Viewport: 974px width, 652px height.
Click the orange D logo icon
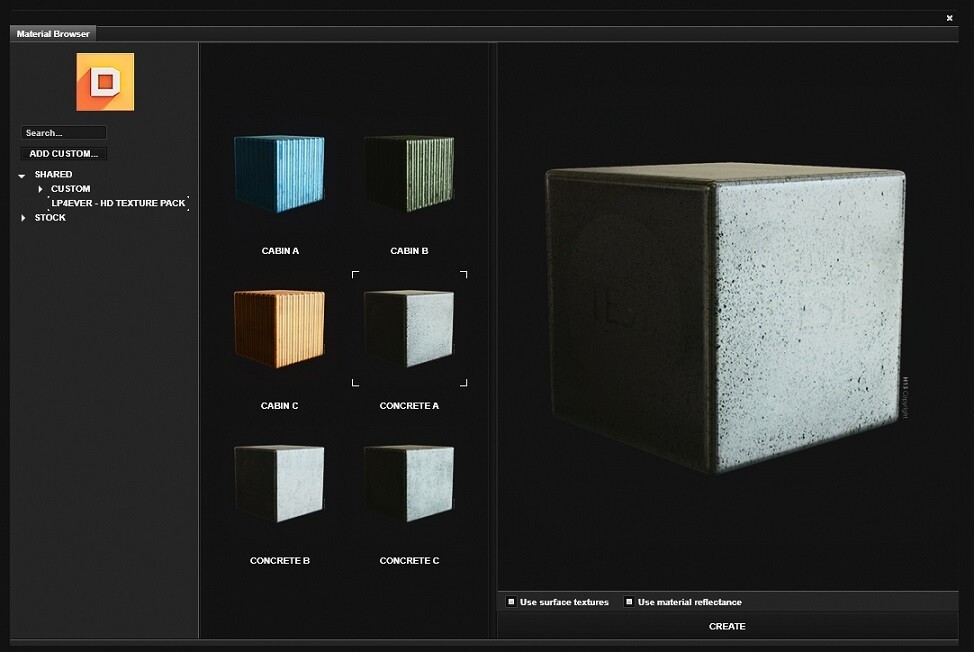pos(105,82)
